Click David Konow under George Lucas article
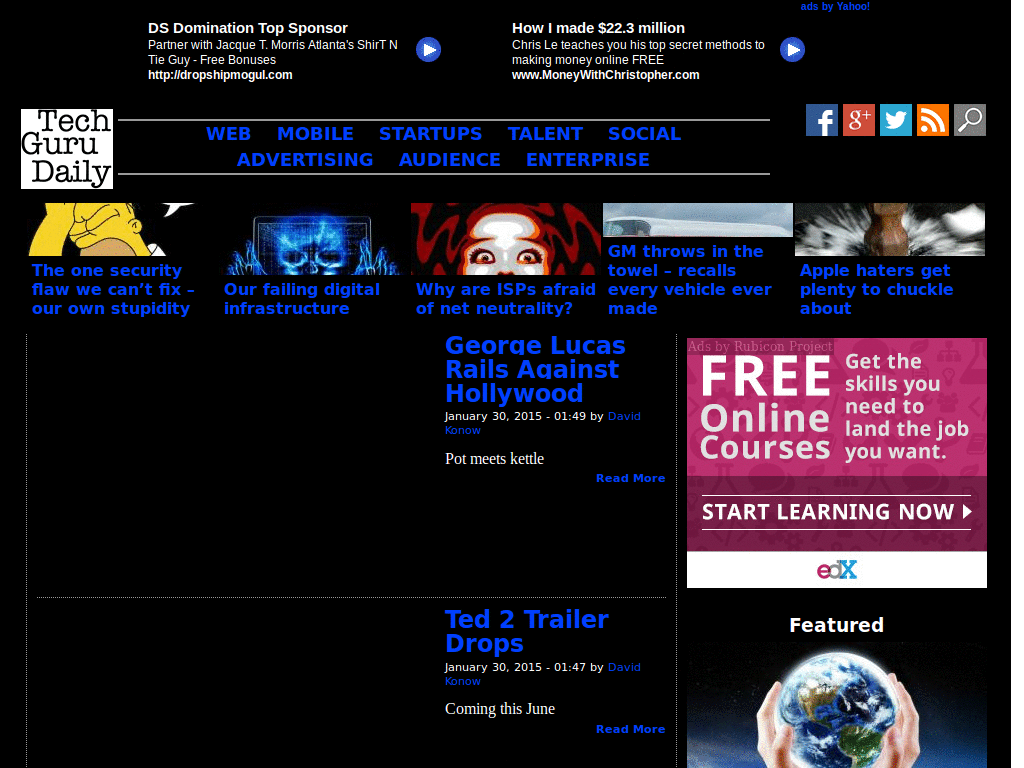 coord(542,423)
